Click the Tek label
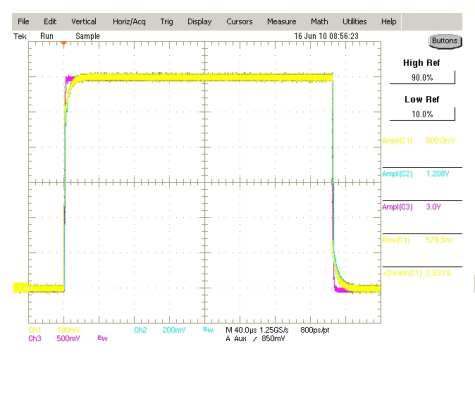Screen dimensions: 475x413 [x=20, y=36]
